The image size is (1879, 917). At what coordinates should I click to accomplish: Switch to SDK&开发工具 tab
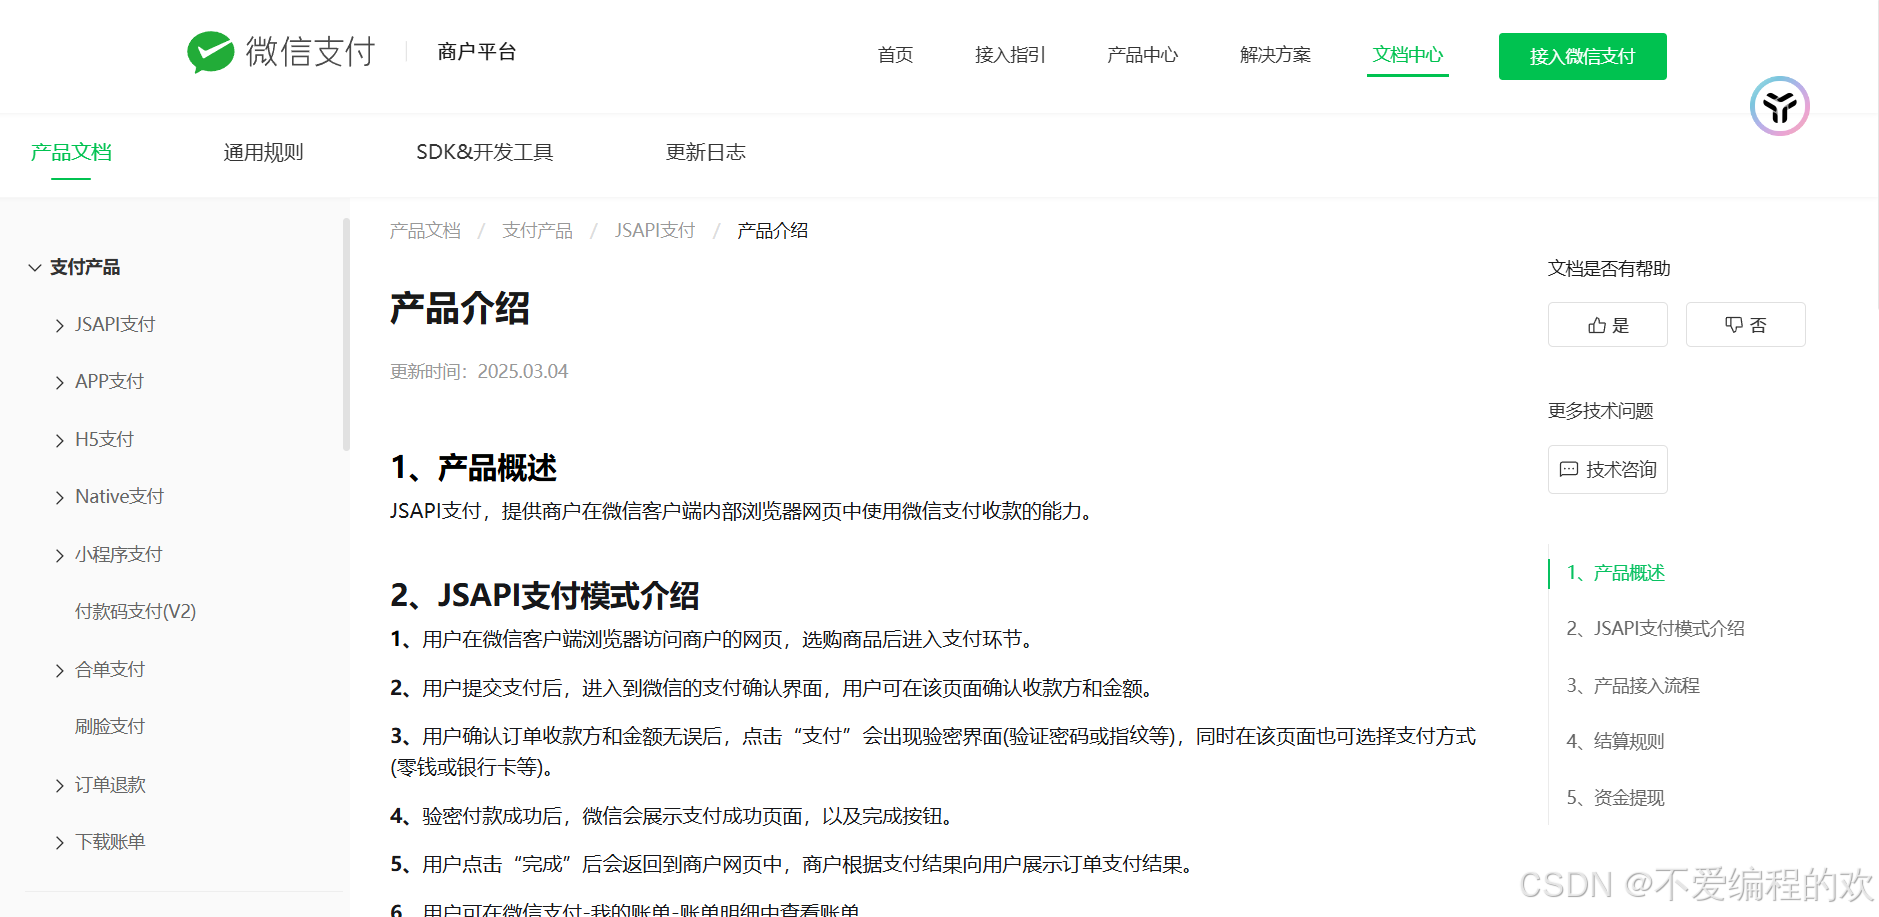[484, 152]
